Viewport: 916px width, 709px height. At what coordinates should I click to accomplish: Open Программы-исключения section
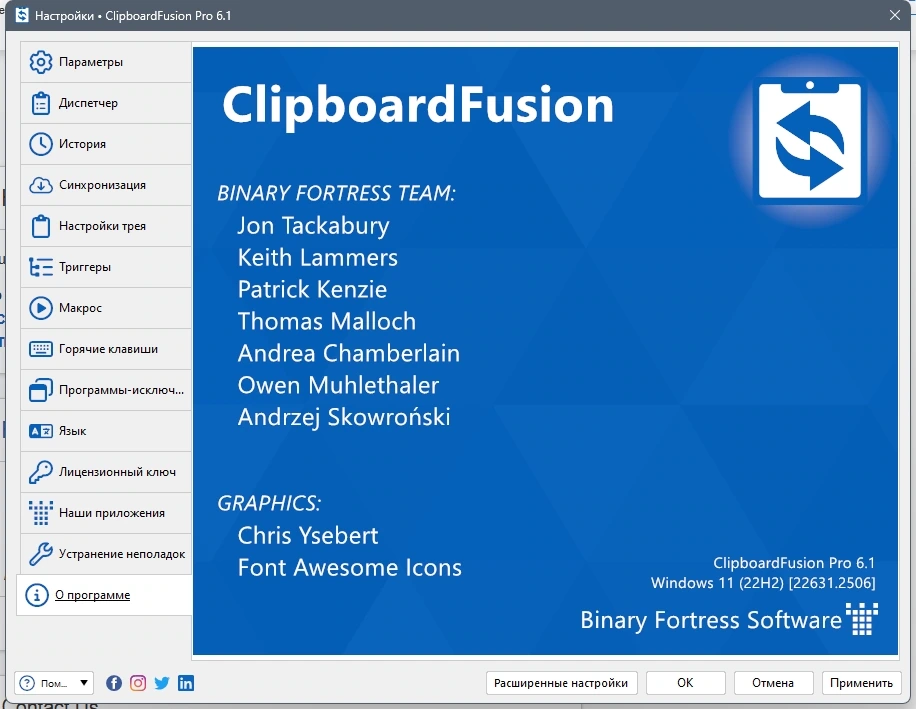[106, 390]
